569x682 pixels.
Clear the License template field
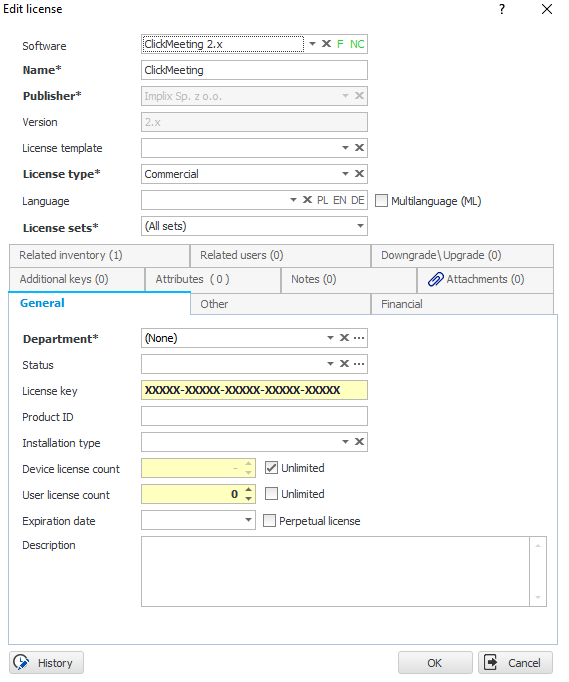click(359, 148)
